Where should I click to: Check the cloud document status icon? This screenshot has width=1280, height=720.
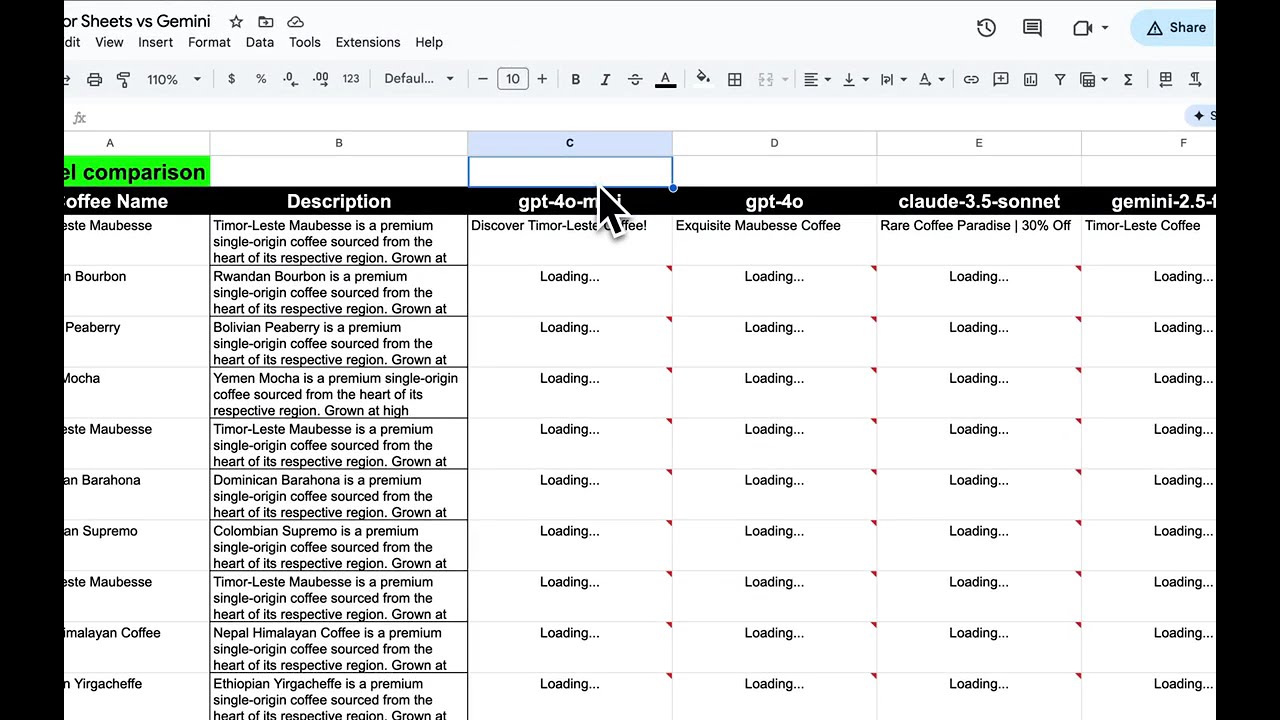(295, 21)
